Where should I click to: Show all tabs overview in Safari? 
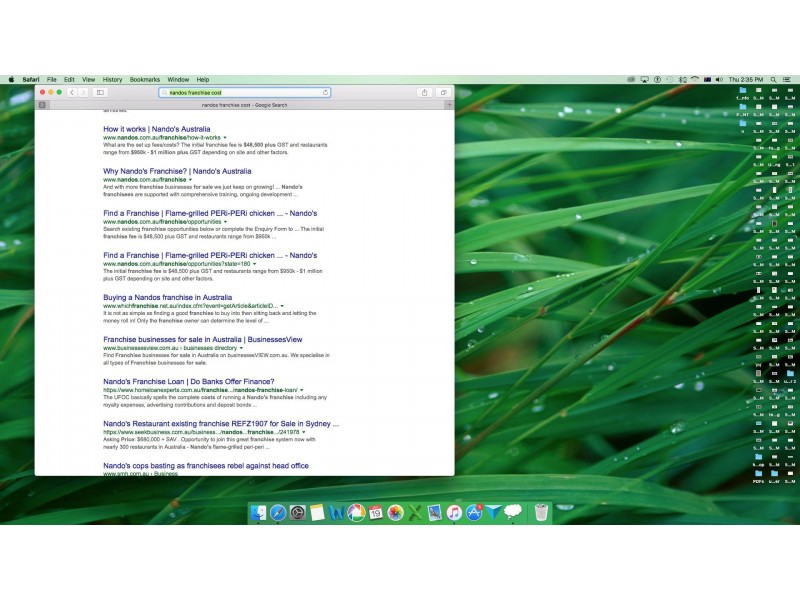click(444, 92)
